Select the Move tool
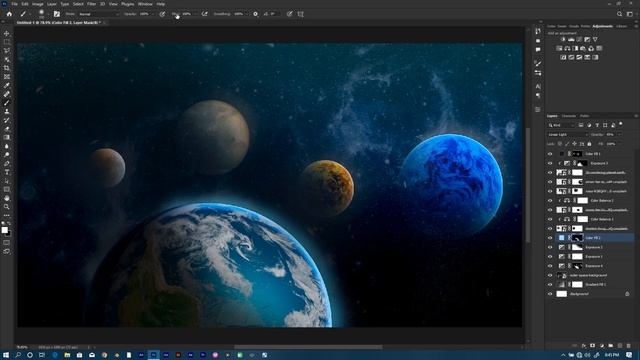640x360 pixels. click(x=7, y=33)
